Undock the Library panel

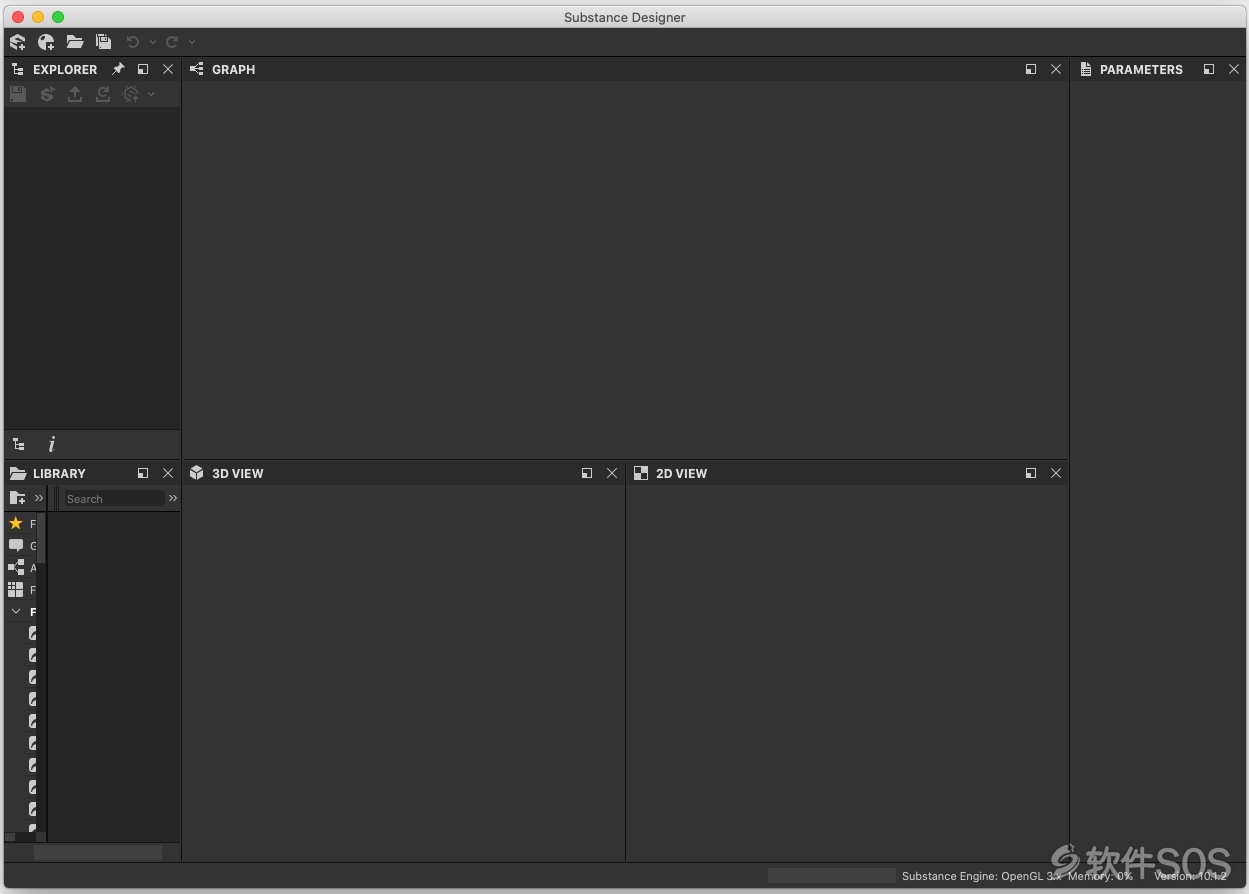pyautogui.click(x=143, y=473)
